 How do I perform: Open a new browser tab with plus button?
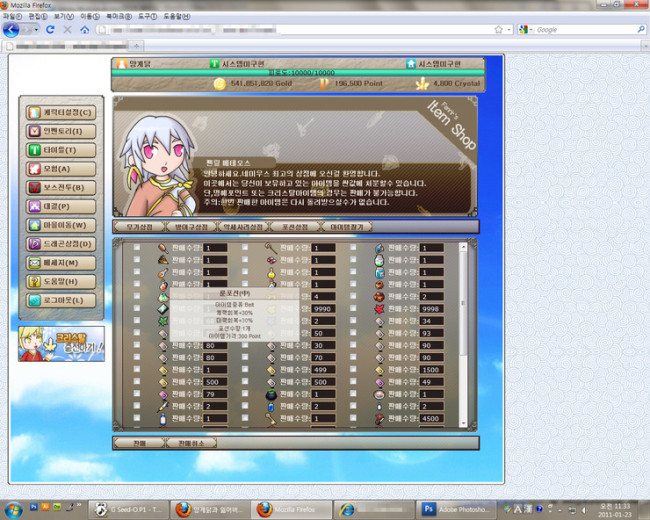[x=136, y=46]
